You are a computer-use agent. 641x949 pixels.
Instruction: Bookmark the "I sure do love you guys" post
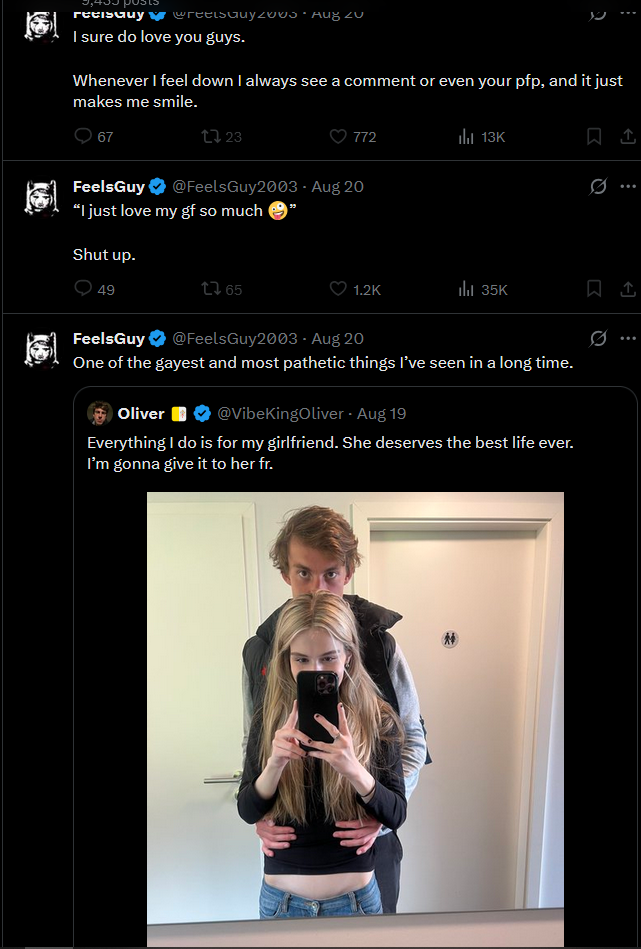pos(594,136)
